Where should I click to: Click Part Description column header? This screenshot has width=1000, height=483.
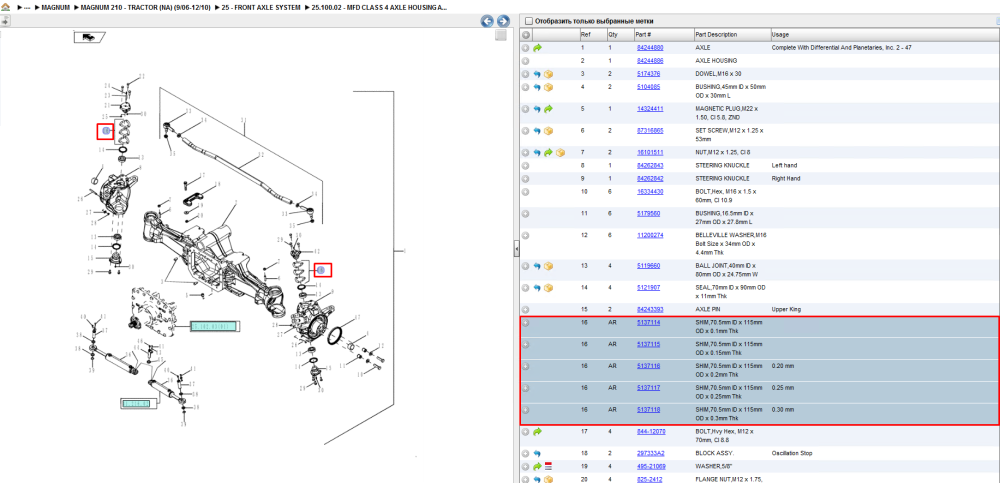click(x=732, y=34)
